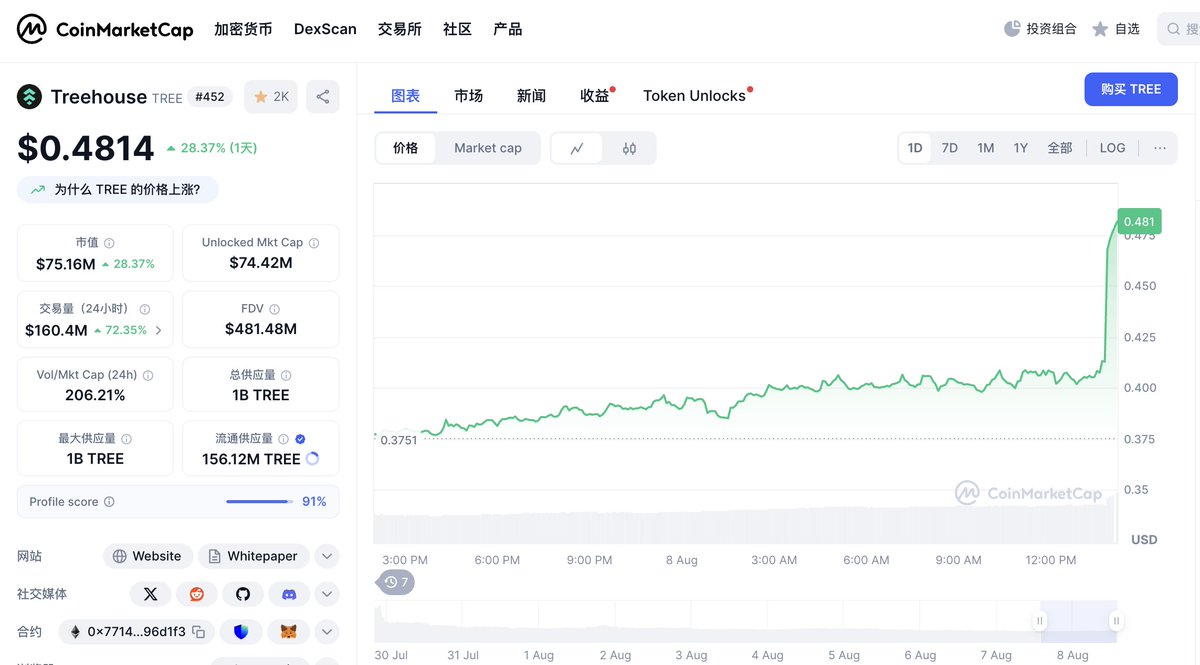
Task: Switch chart to line view
Action: (x=577, y=148)
